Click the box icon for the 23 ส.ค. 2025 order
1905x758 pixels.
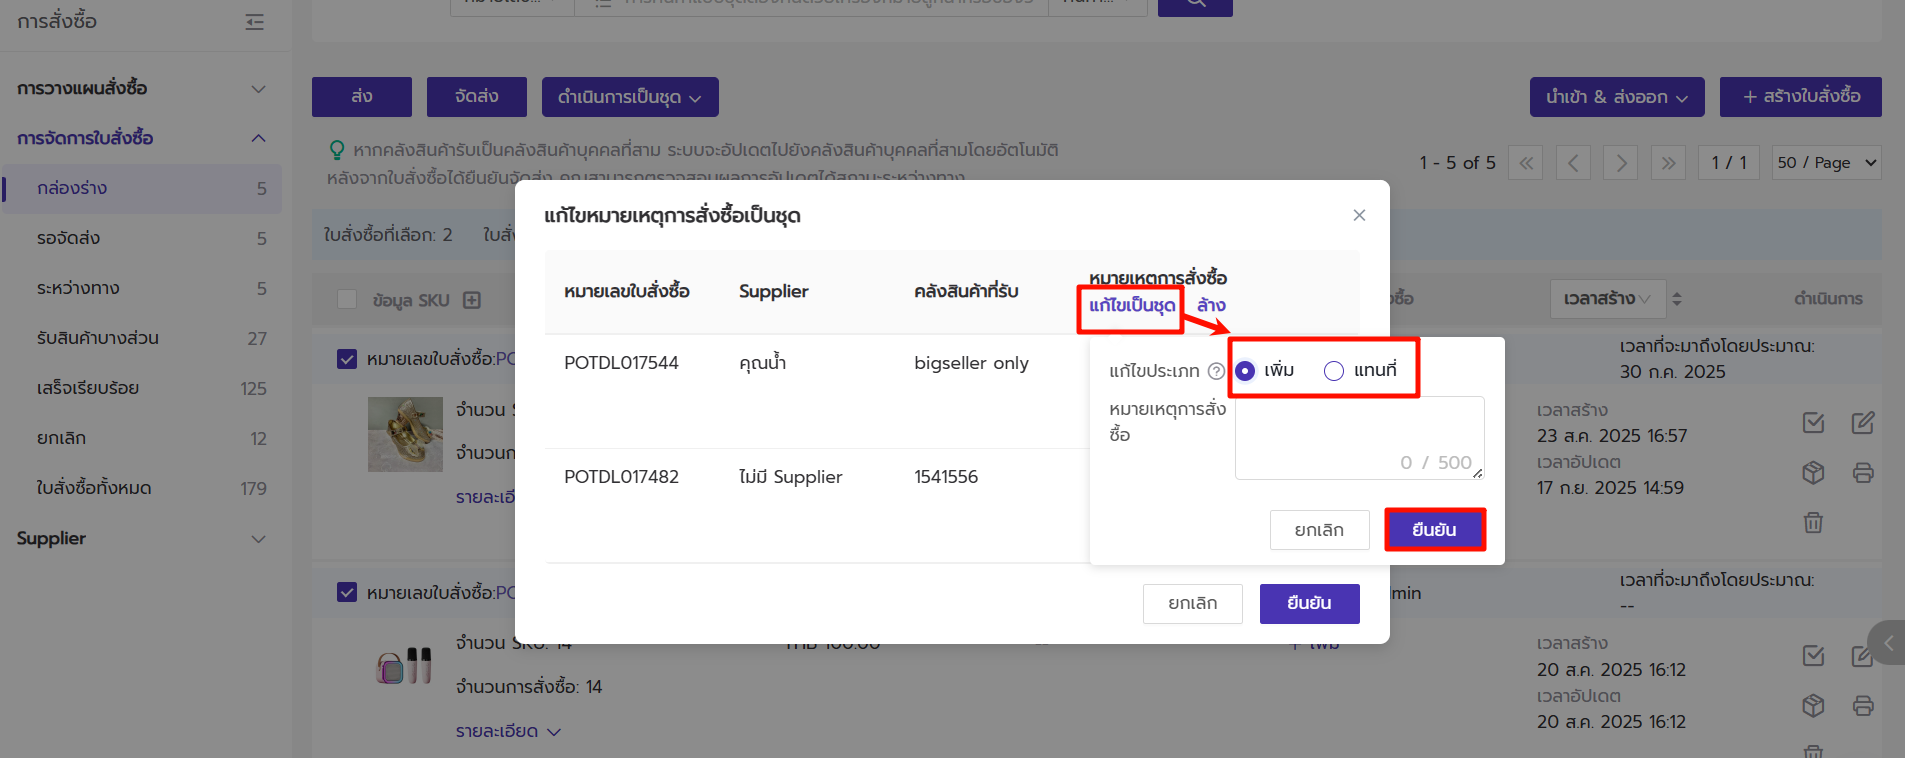1813,473
